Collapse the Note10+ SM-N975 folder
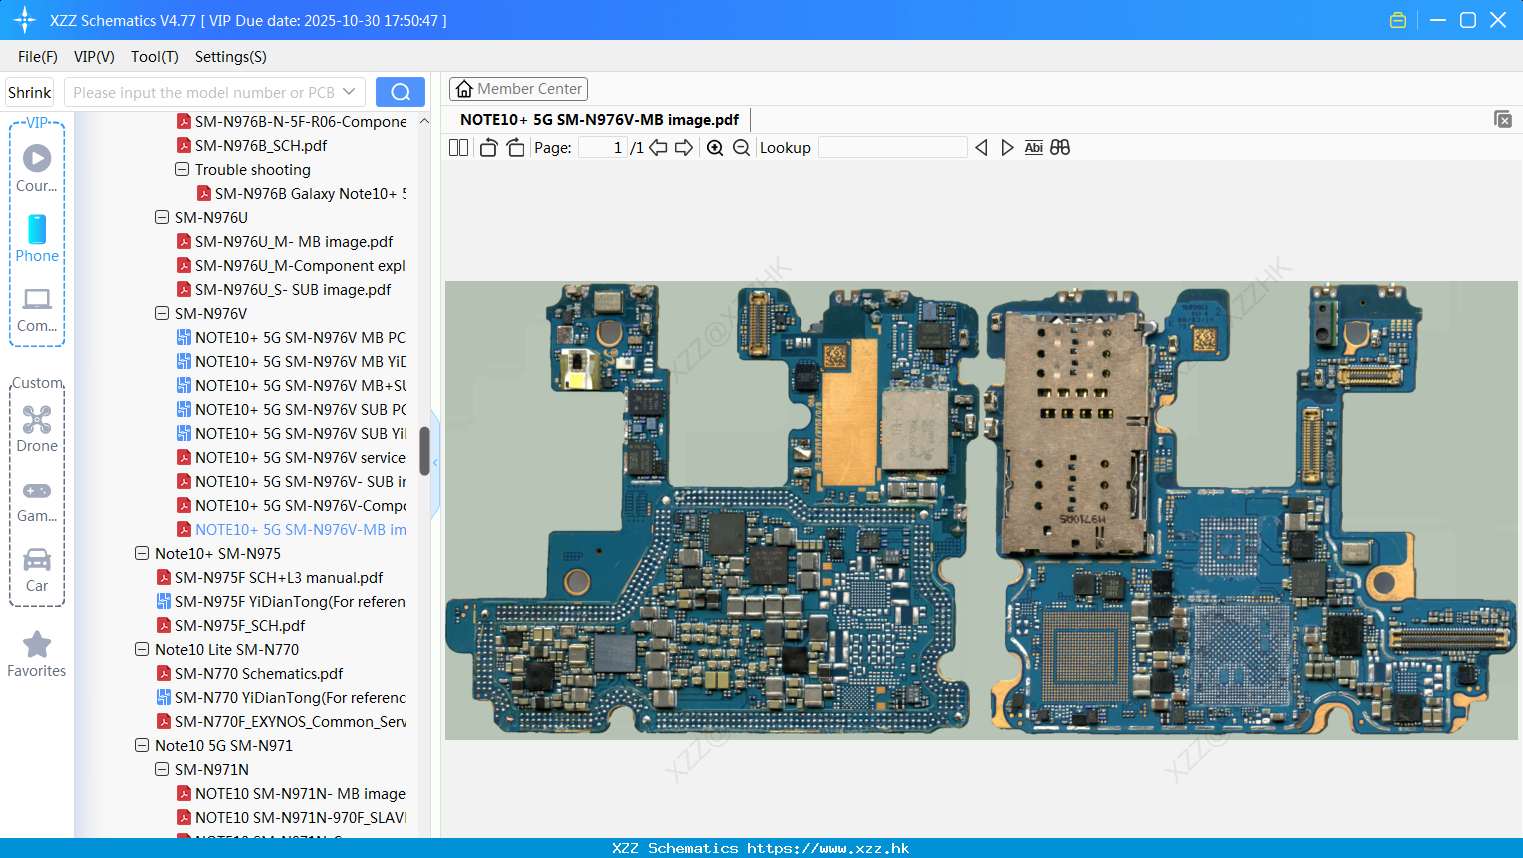1523x858 pixels. point(142,554)
